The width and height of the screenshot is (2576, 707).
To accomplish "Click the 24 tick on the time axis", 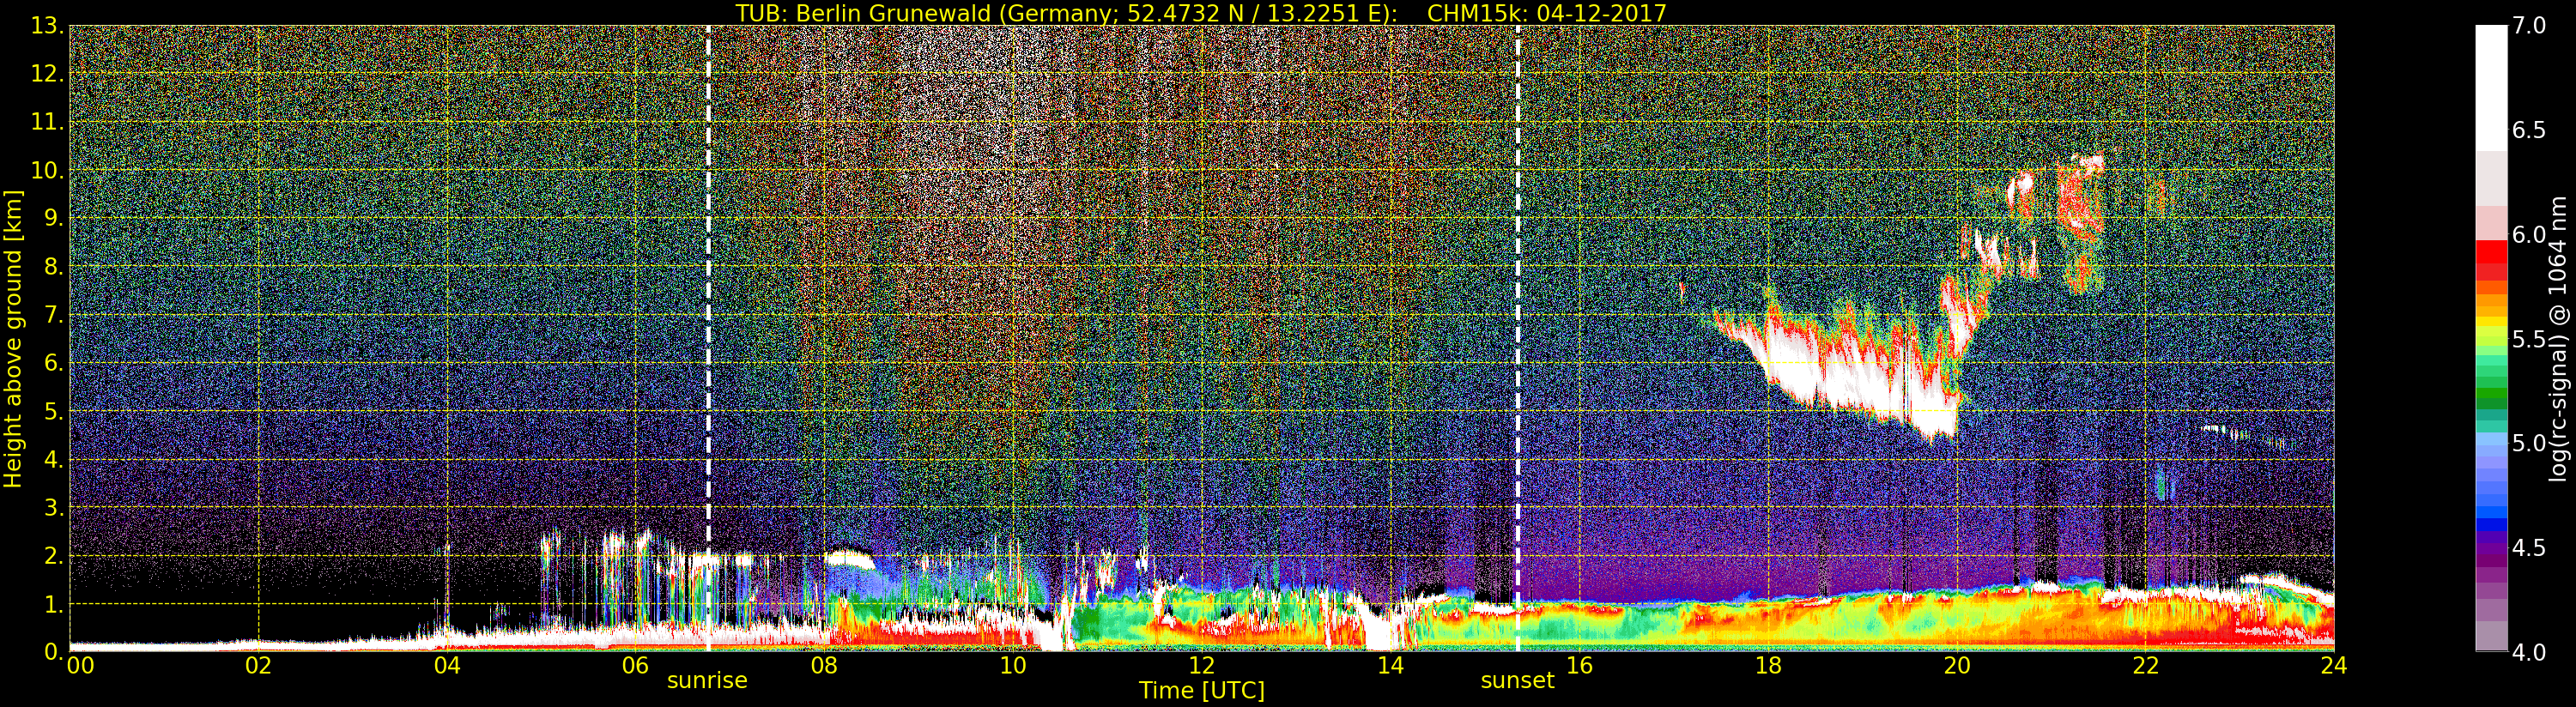I will 2333,666.
